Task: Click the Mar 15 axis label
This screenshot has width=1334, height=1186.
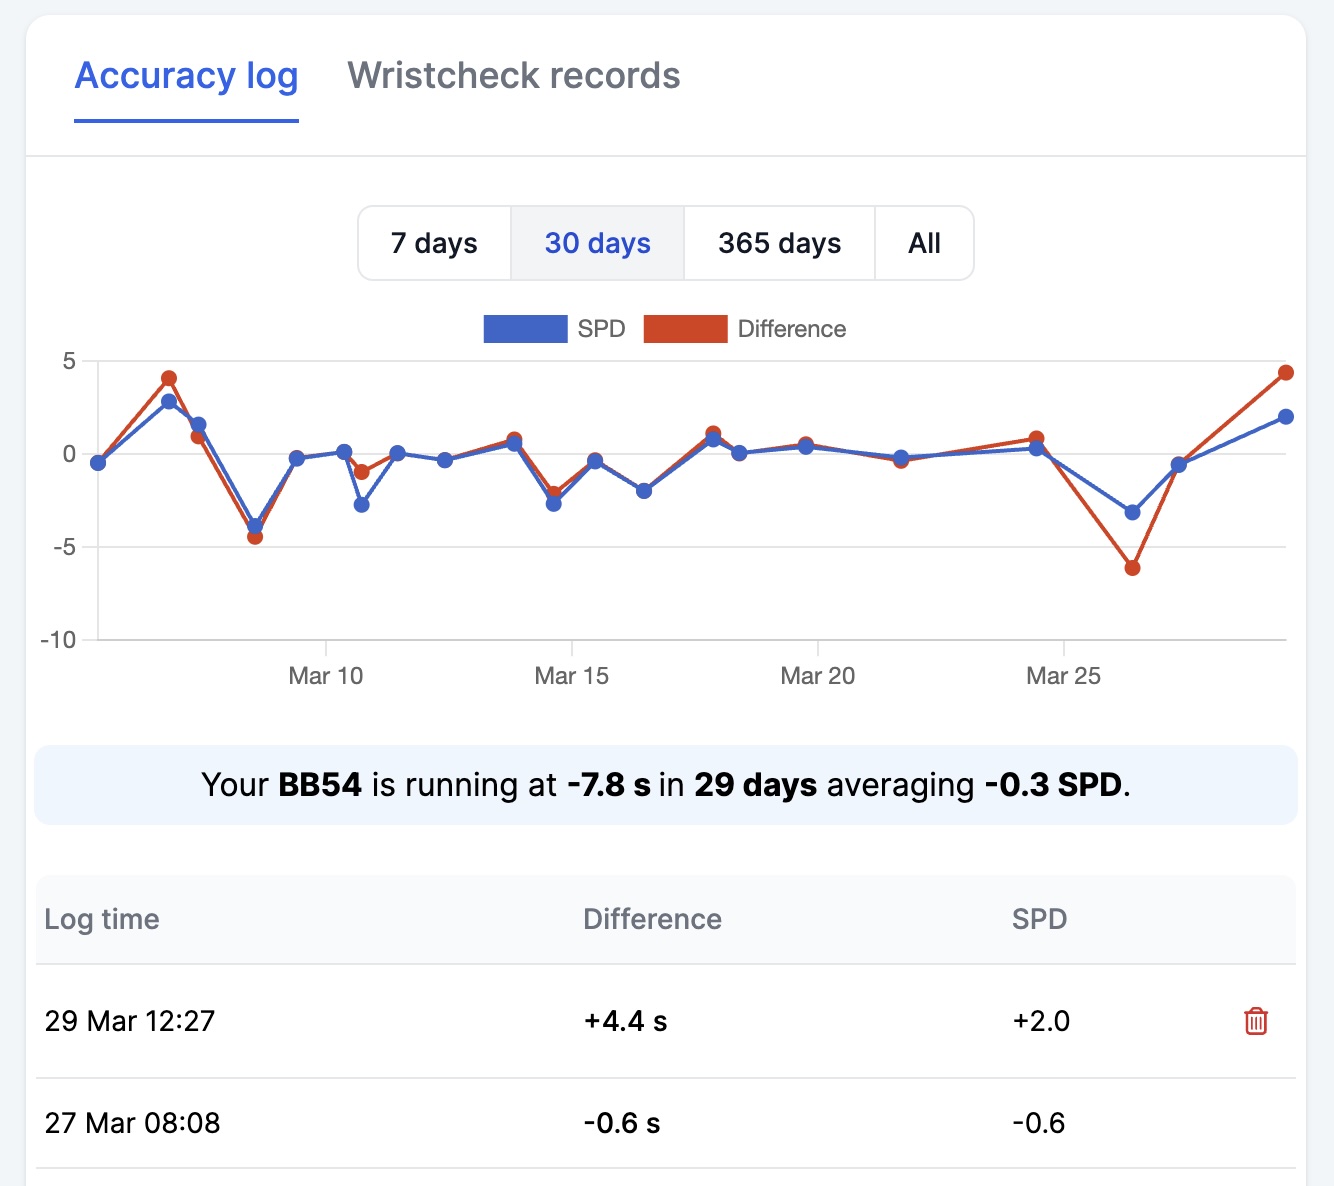Action: [x=571, y=675]
